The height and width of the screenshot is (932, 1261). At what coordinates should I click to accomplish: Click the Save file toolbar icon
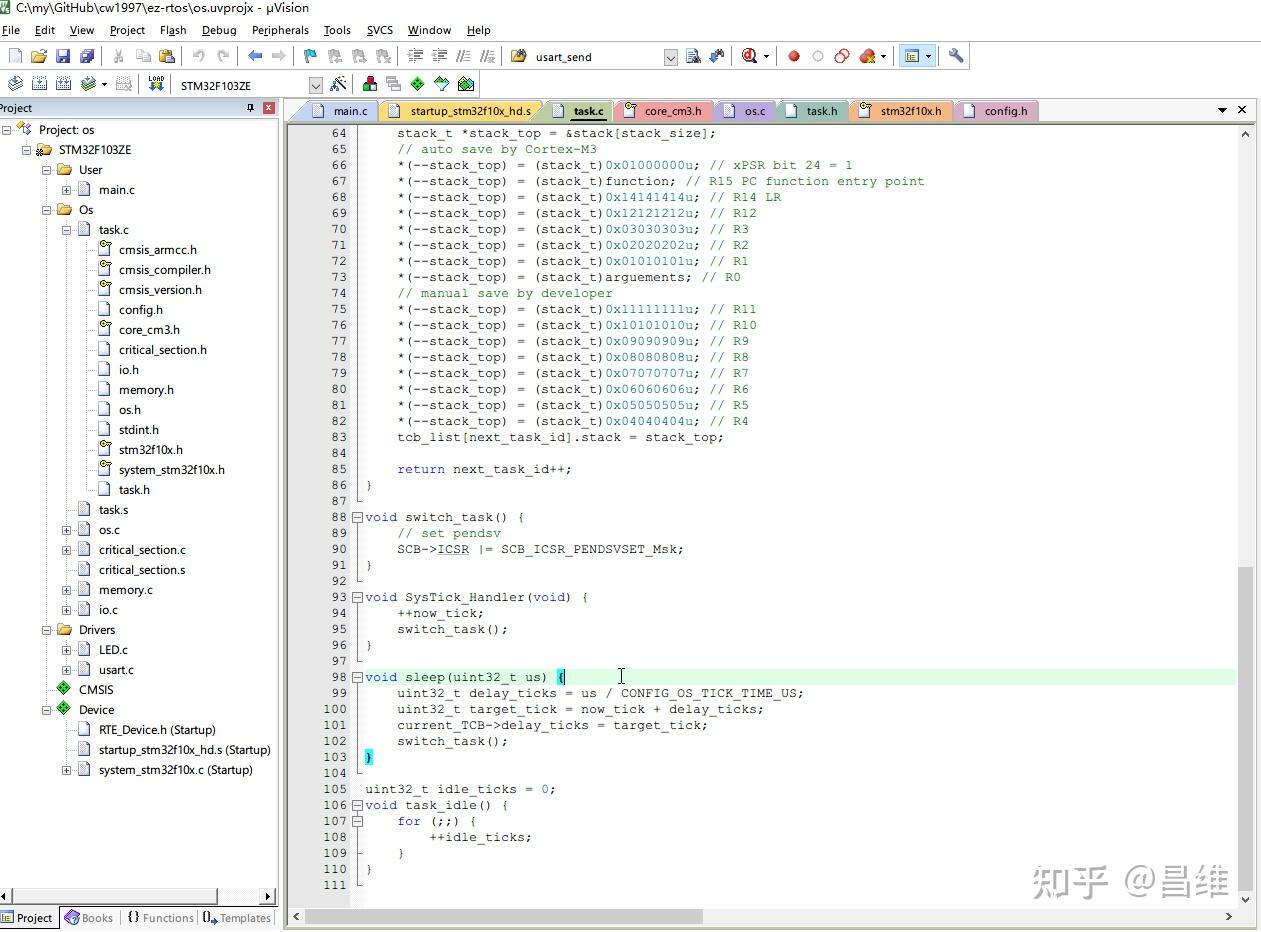pyautogui.click(x=62, y=56)
